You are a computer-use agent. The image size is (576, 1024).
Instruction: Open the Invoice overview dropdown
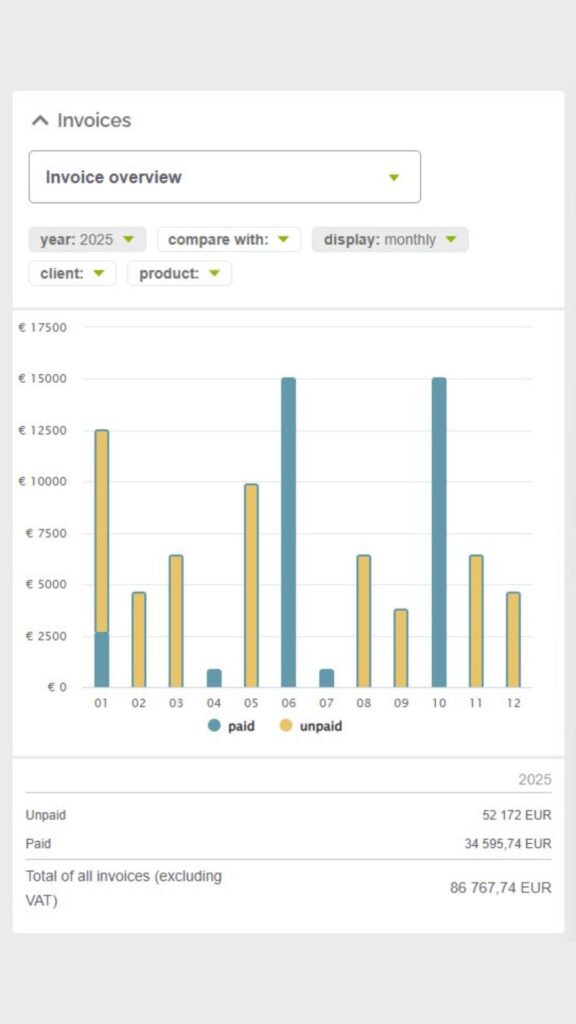[x=225, y=177]
